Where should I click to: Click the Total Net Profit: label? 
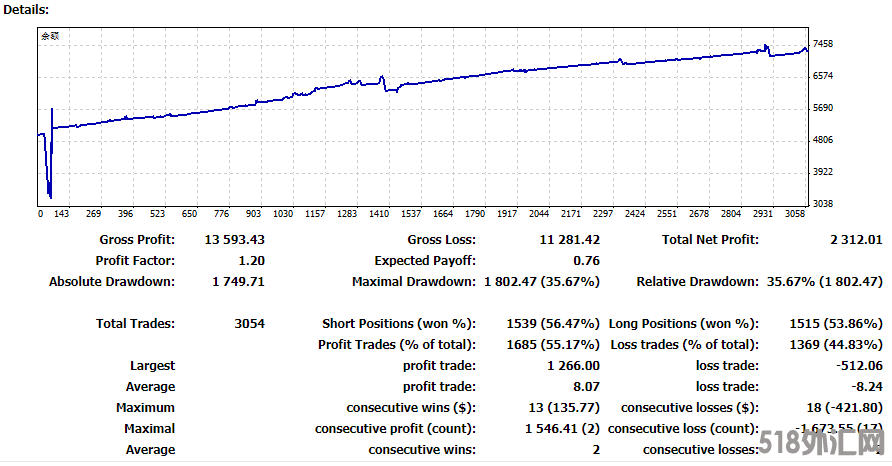[x=710, y=240]
